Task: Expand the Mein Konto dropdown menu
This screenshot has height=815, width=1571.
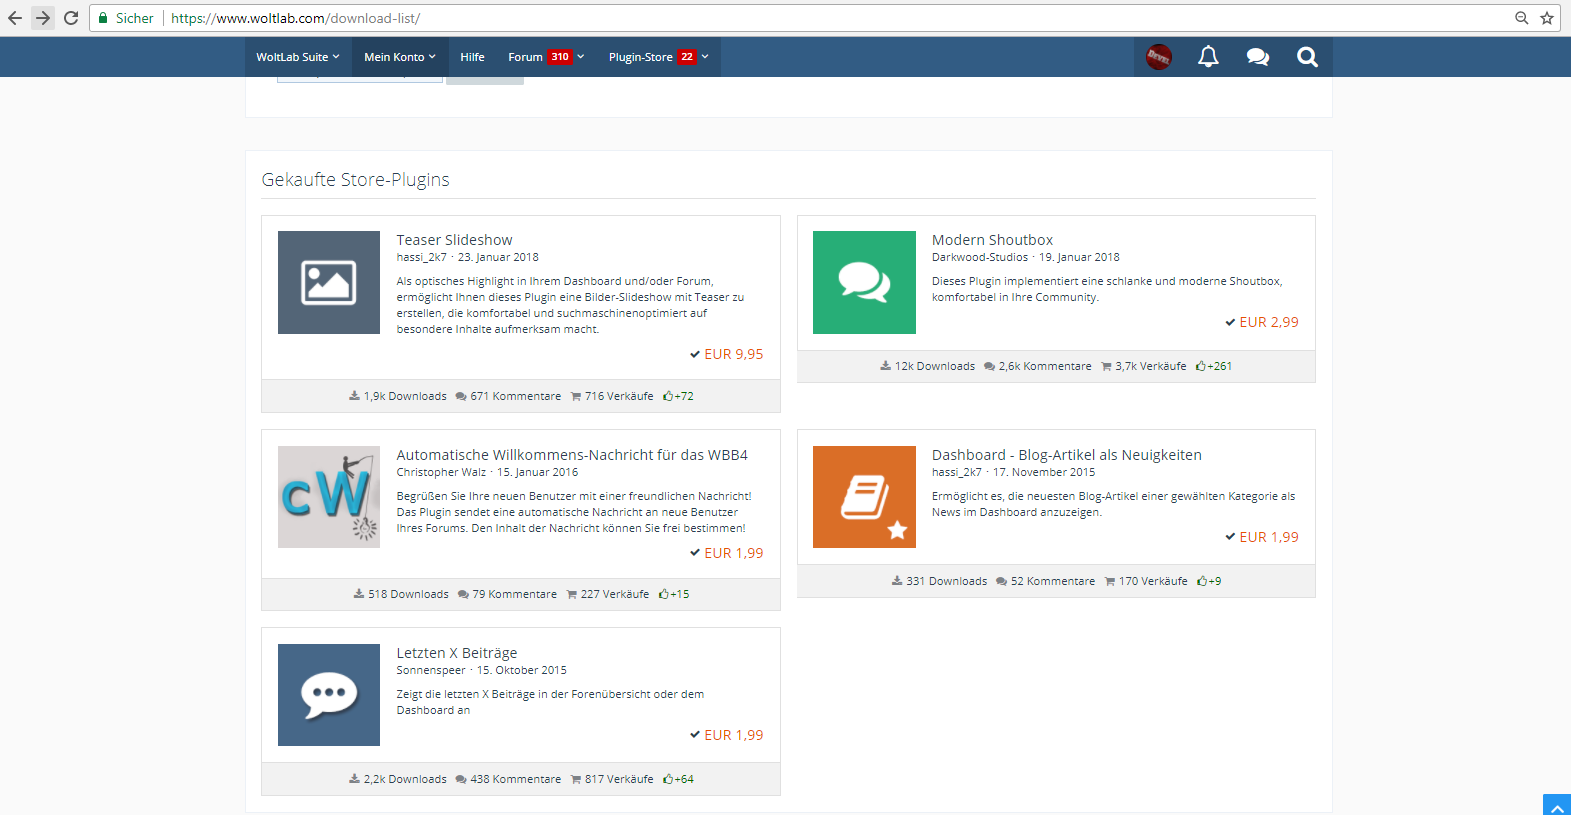Action: pos(399,57)
